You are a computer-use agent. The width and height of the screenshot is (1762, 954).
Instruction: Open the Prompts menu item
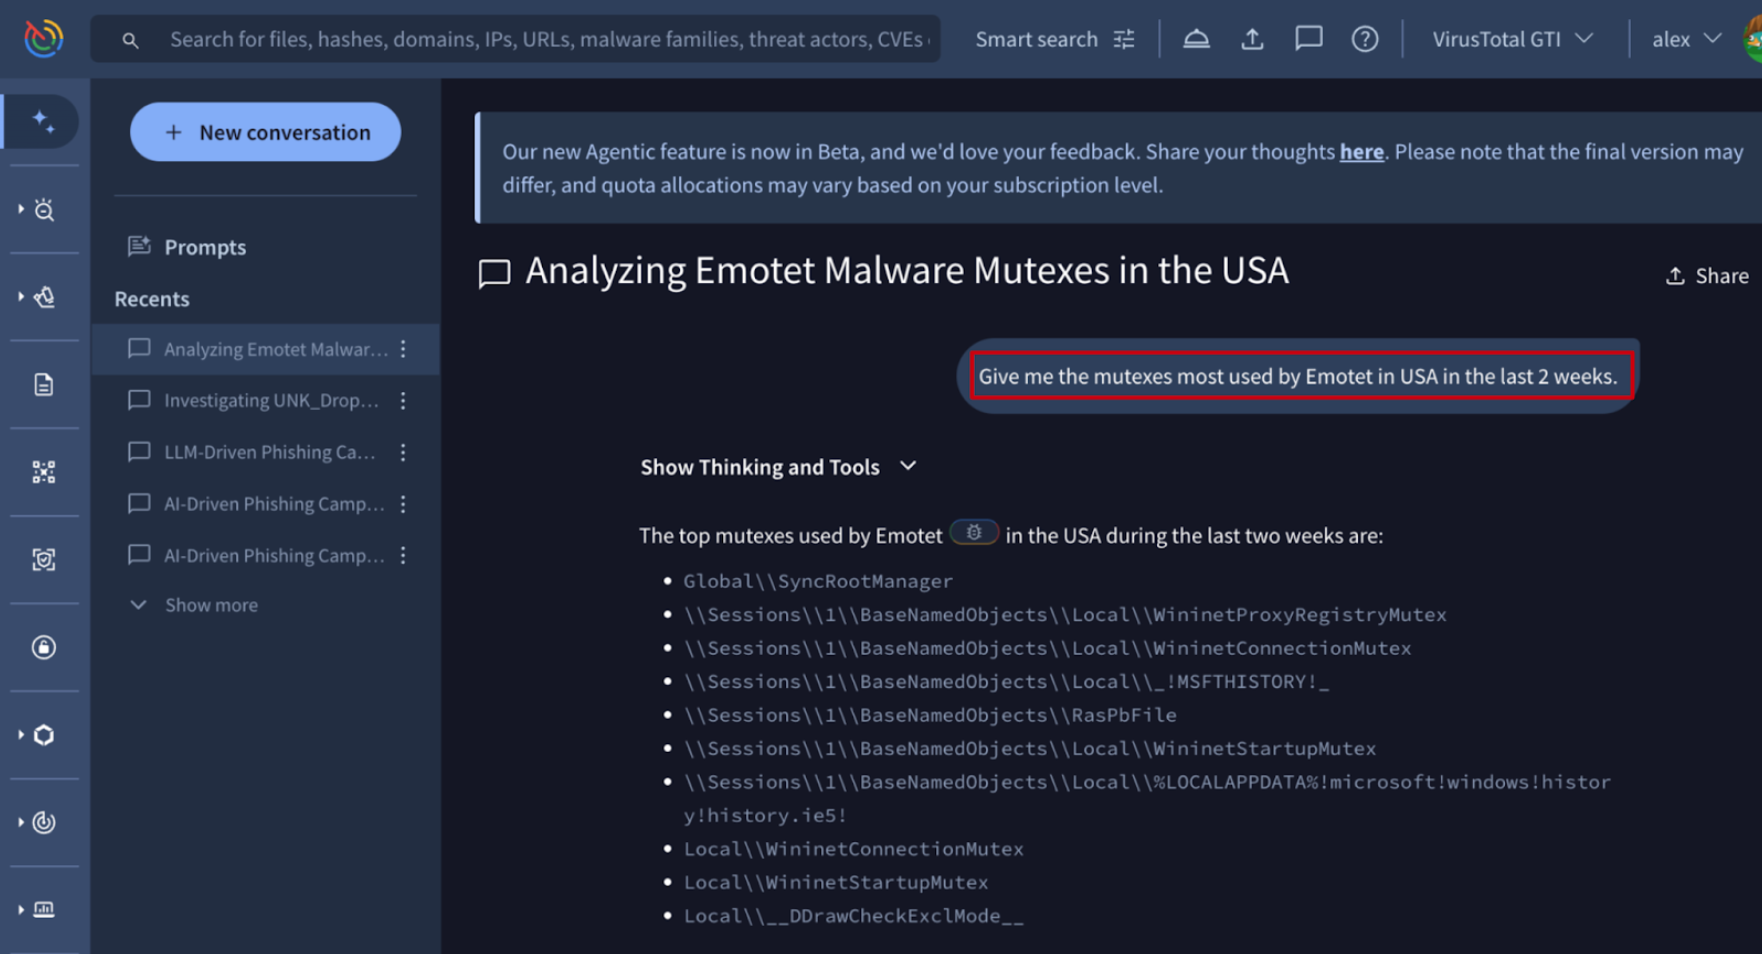187,247
